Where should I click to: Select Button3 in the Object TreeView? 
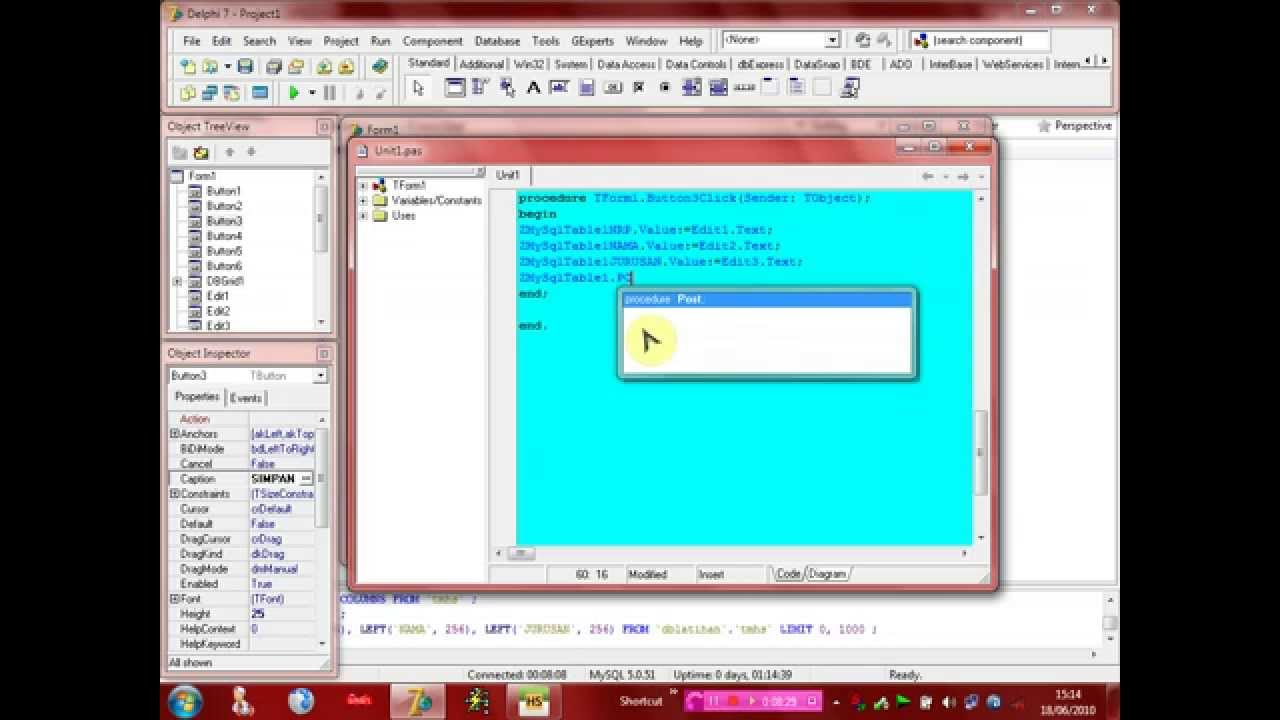click(223, 221)
